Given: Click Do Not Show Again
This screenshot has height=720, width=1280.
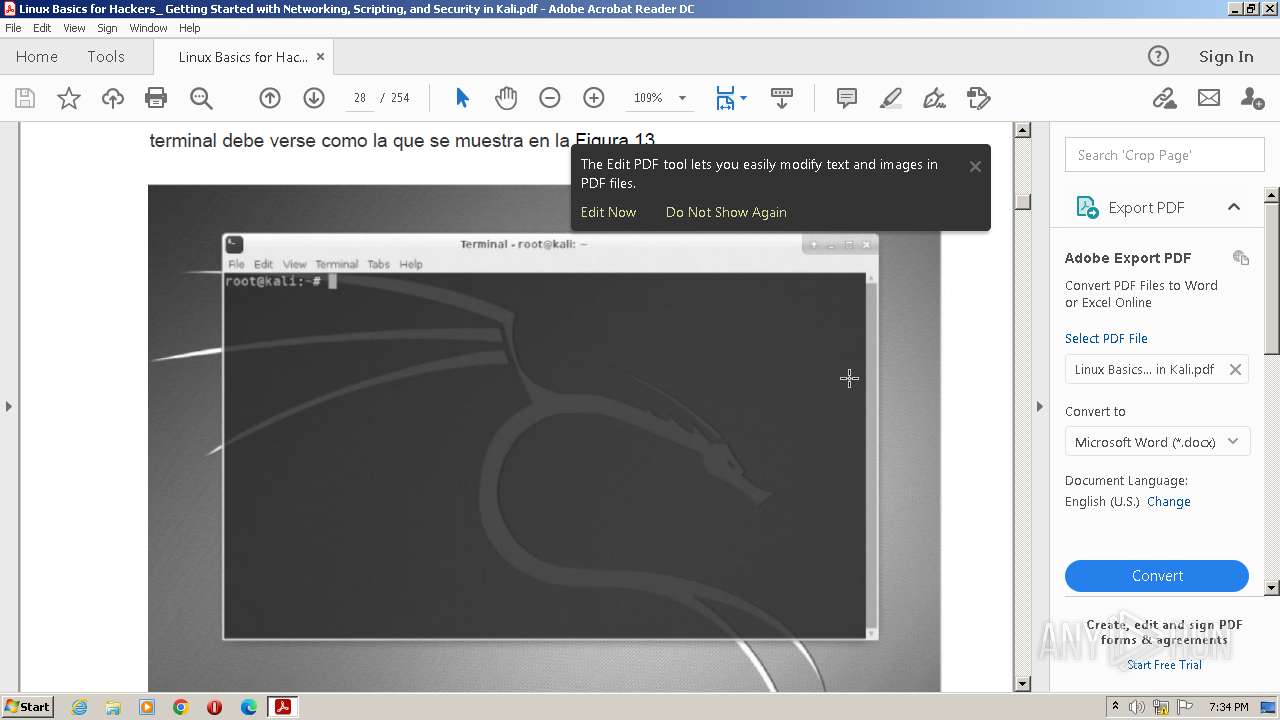Looking at the screenshot, I should [x=726, y=212].
